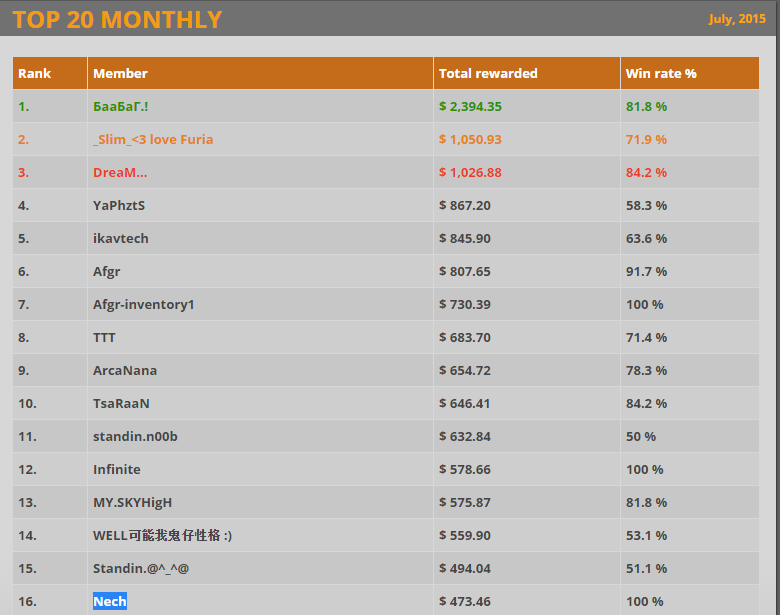Click total reward $ 730.39
Viewport: 780px width, 615px height.
[465, 305]
